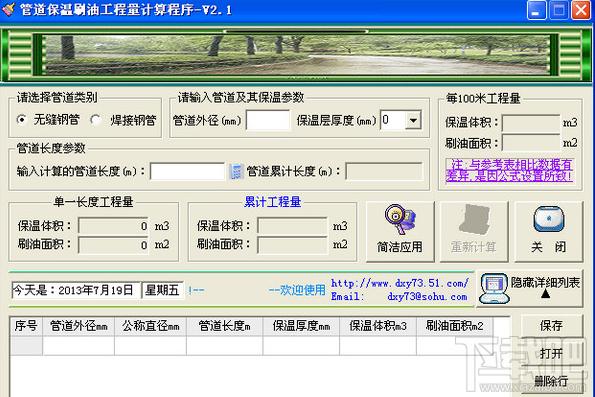595x397 pixels.
Task: Click the tree-lined road banner image
Action: click(x=297, y=54)
